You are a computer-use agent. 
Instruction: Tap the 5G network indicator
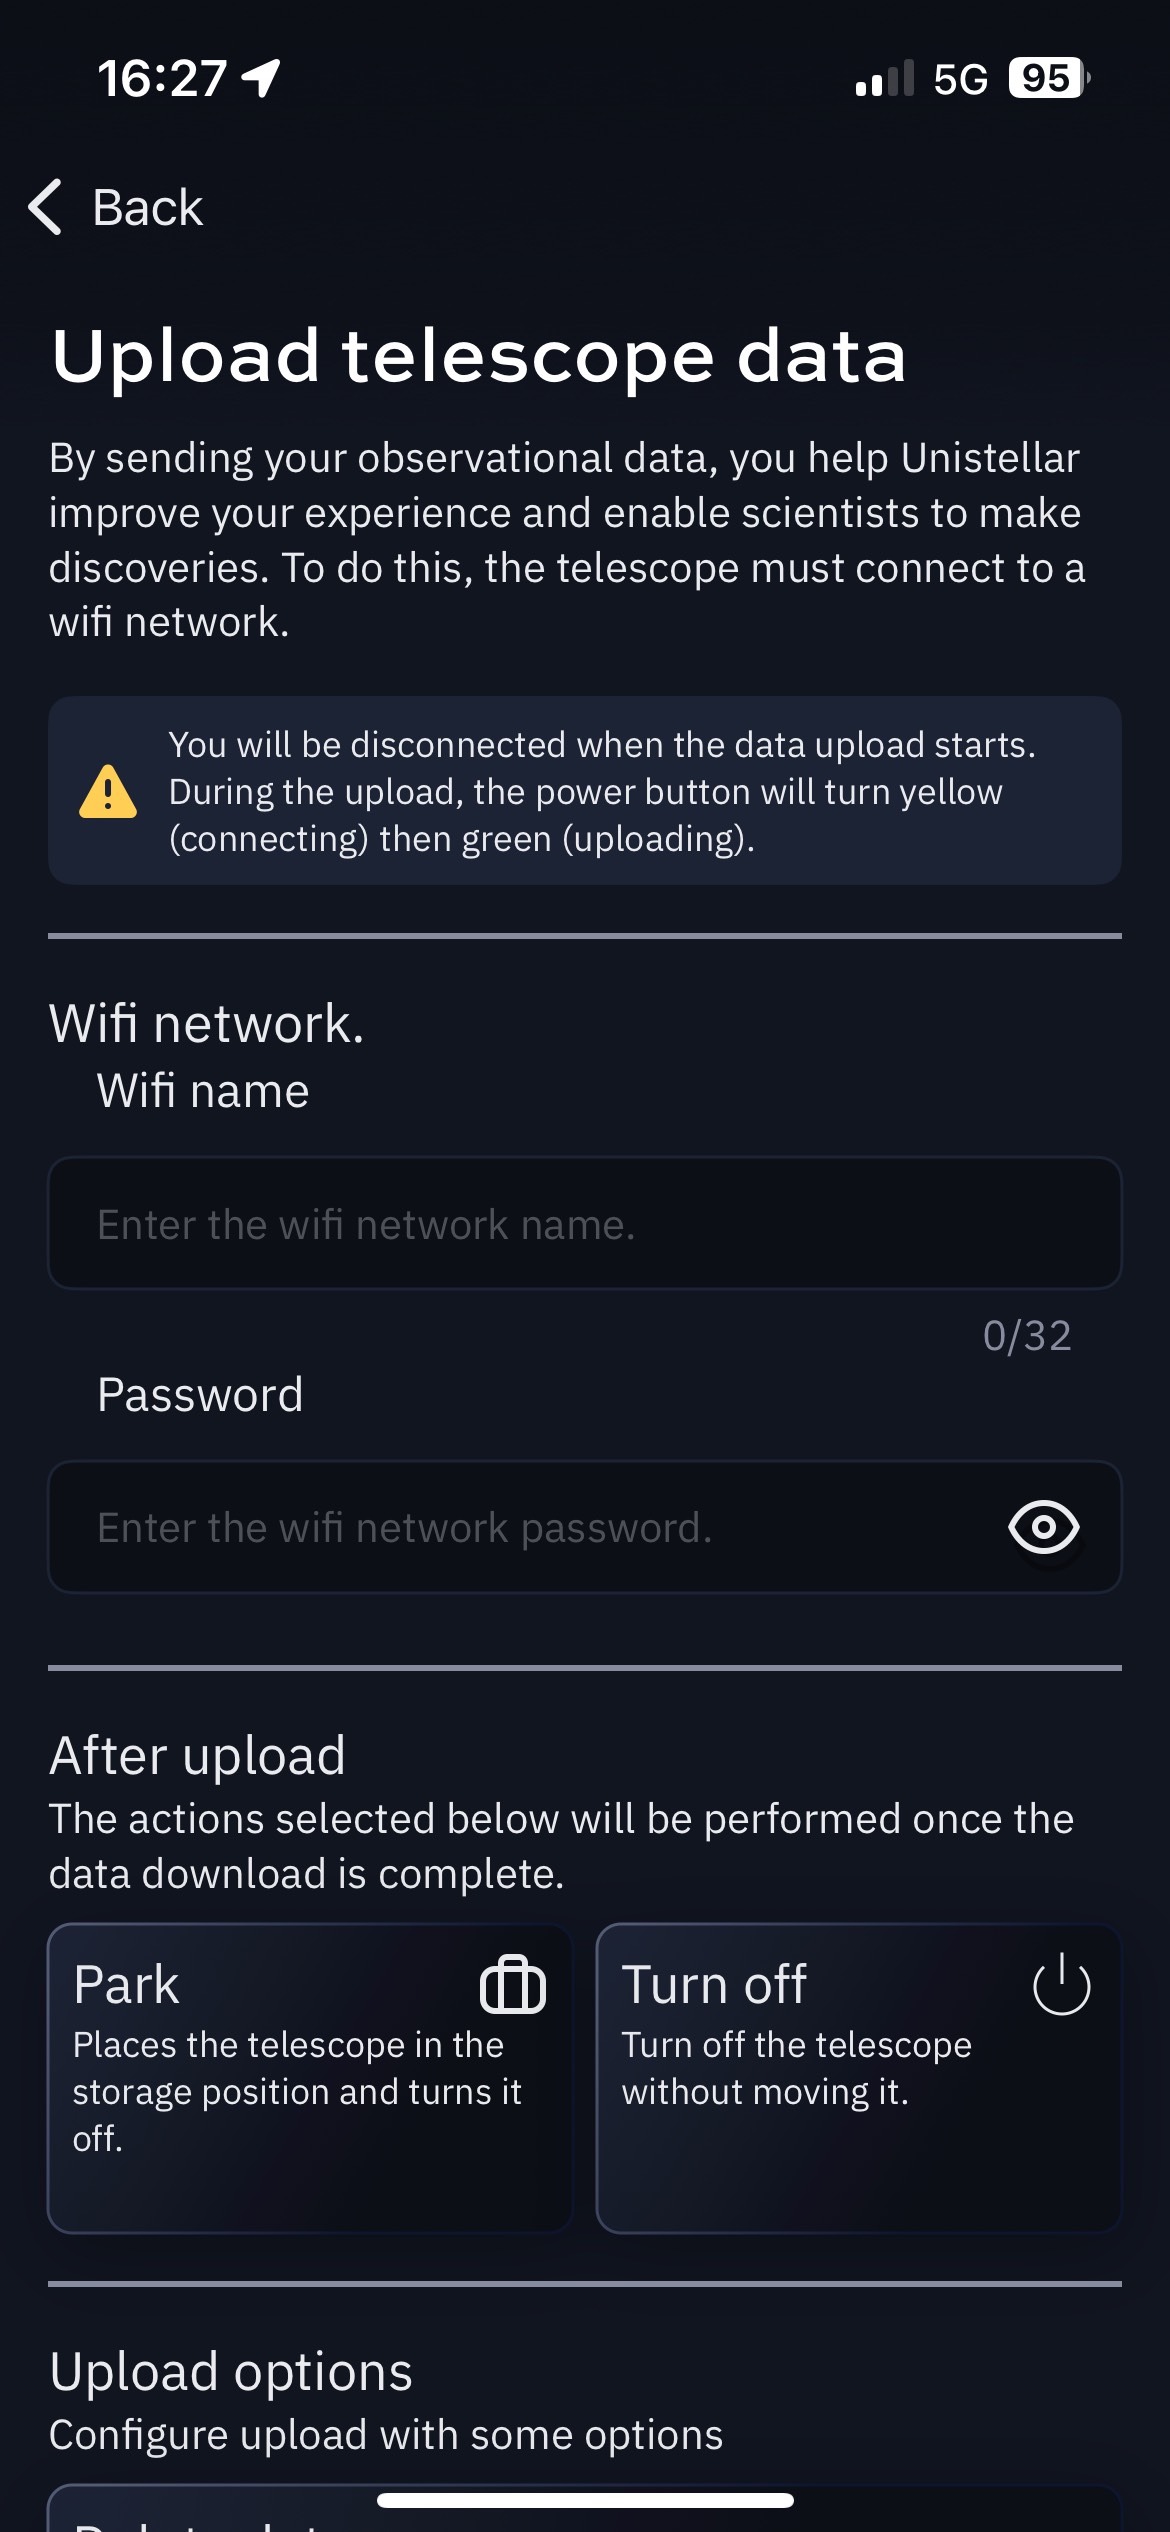(960, 78)
